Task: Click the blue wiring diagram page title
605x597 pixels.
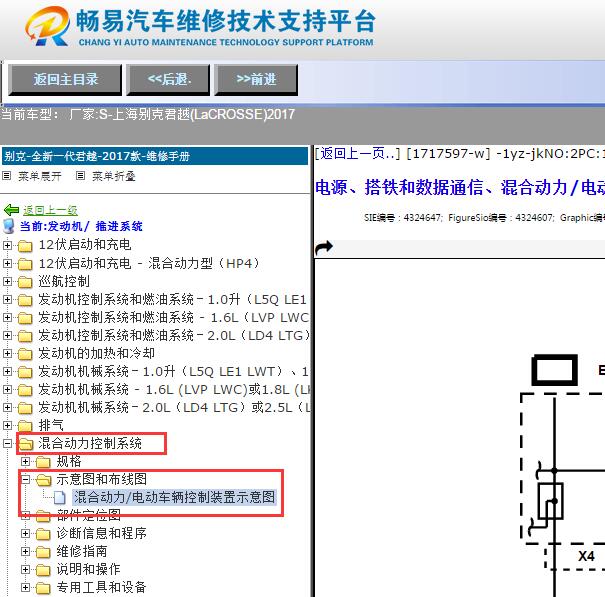Action: pos(460,188)
